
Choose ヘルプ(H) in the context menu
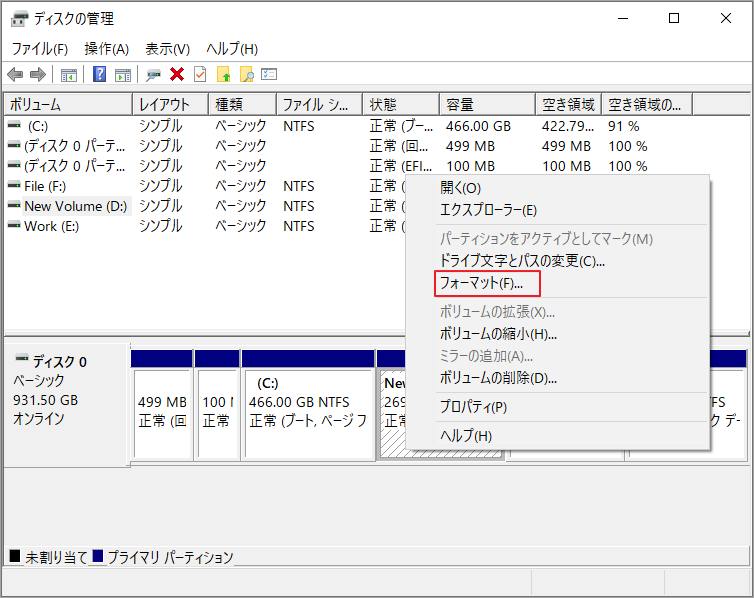[x=558, y=436]
